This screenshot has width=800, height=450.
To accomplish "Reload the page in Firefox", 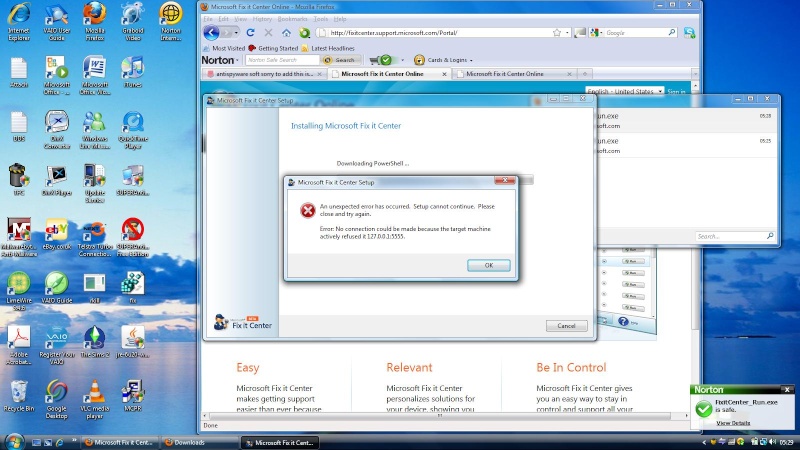I will [250, 33].
